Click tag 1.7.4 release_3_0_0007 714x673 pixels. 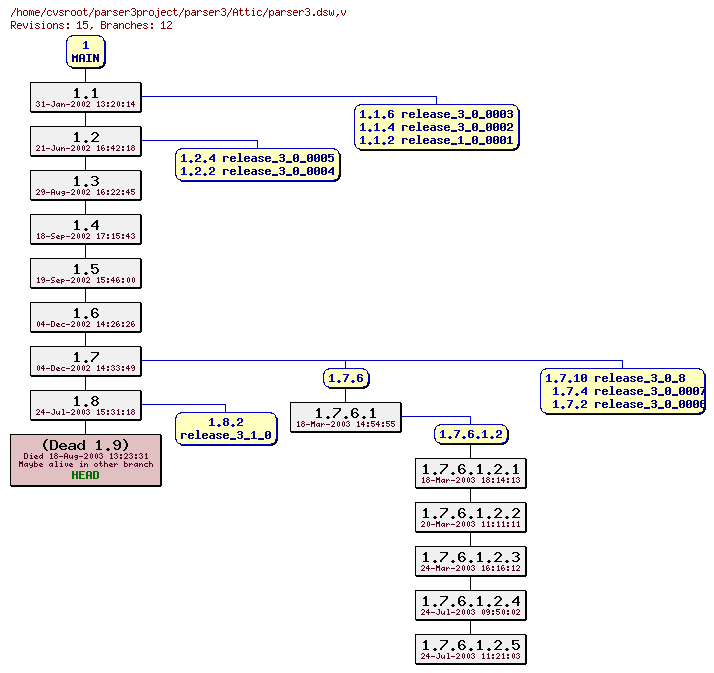click(x=628, y=391)
